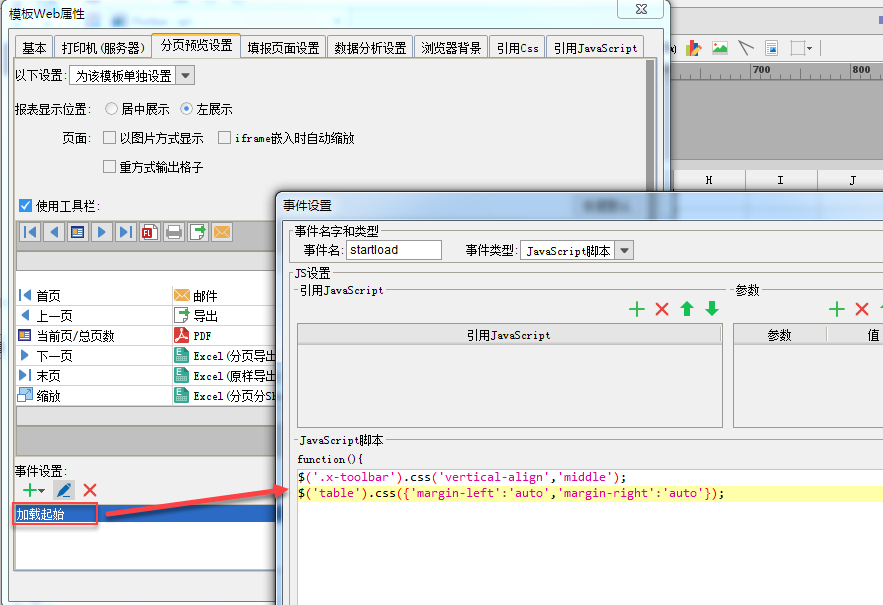Select 末页 item in toolbar button list
This screenshot has width=883, height=605.
(94, 376)
